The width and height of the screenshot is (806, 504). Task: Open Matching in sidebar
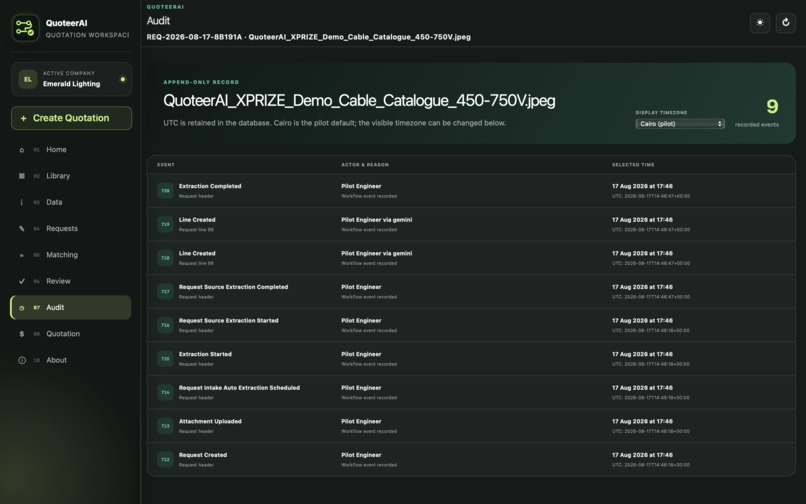[x=71, y=255]
